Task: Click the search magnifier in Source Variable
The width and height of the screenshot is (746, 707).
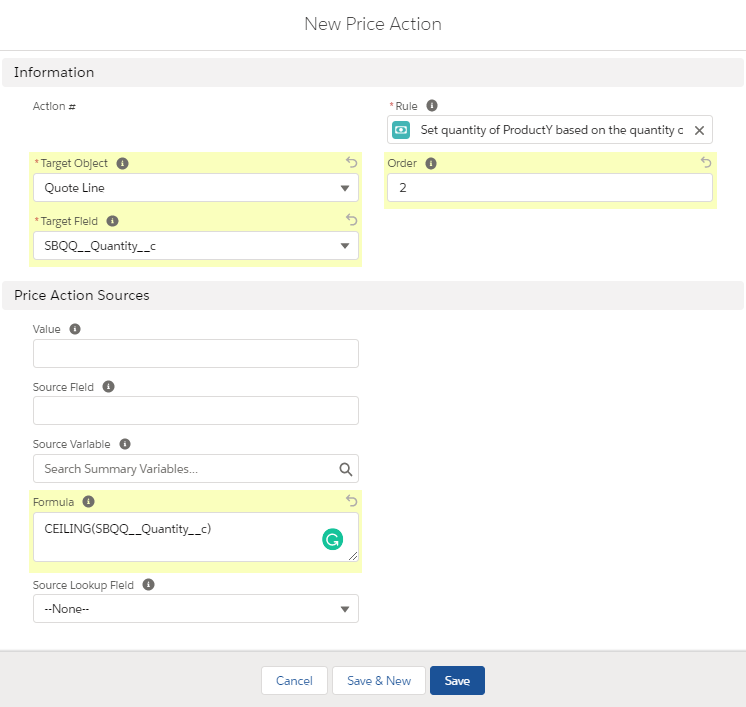Action: 345,469
